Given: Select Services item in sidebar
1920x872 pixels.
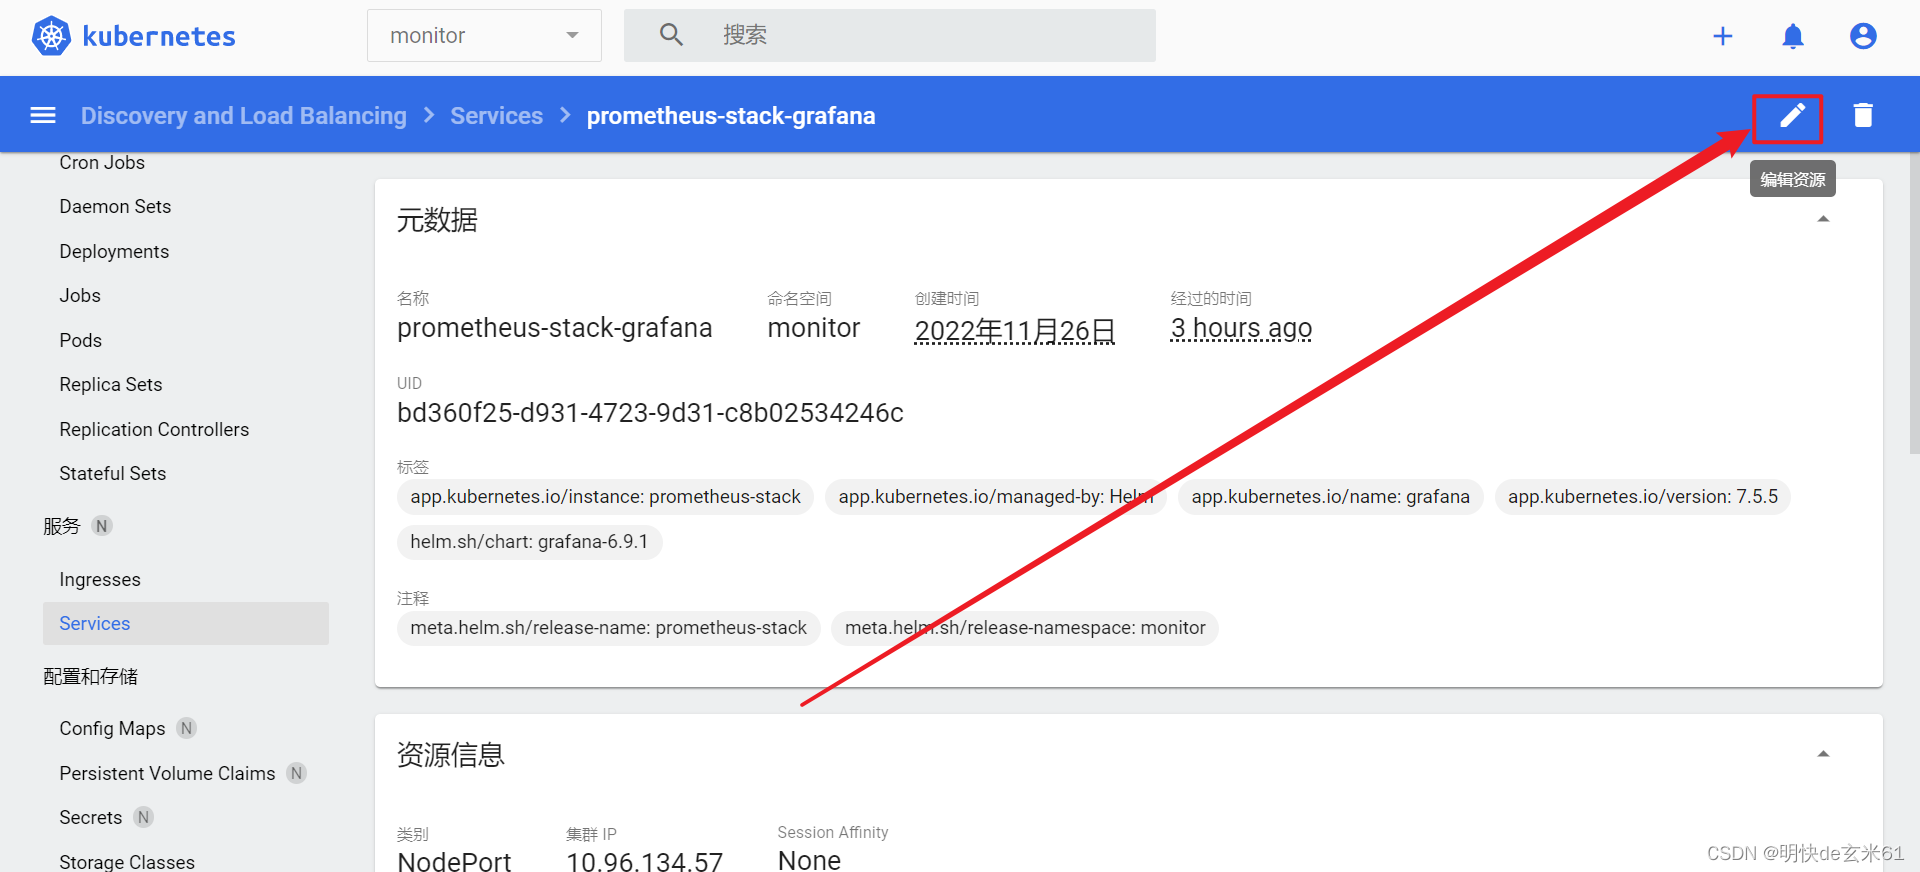Looking at the screenshot, I should tap(186, 623).
